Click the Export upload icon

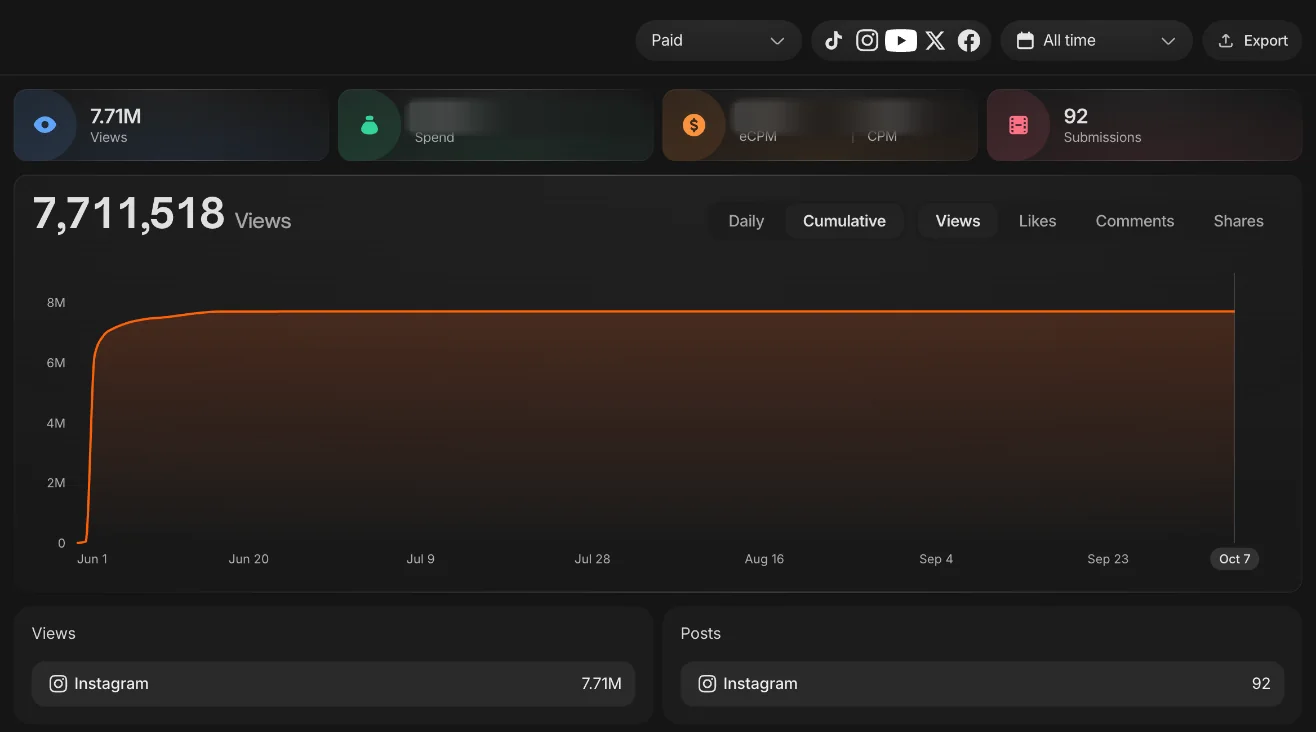point(1225,41)
